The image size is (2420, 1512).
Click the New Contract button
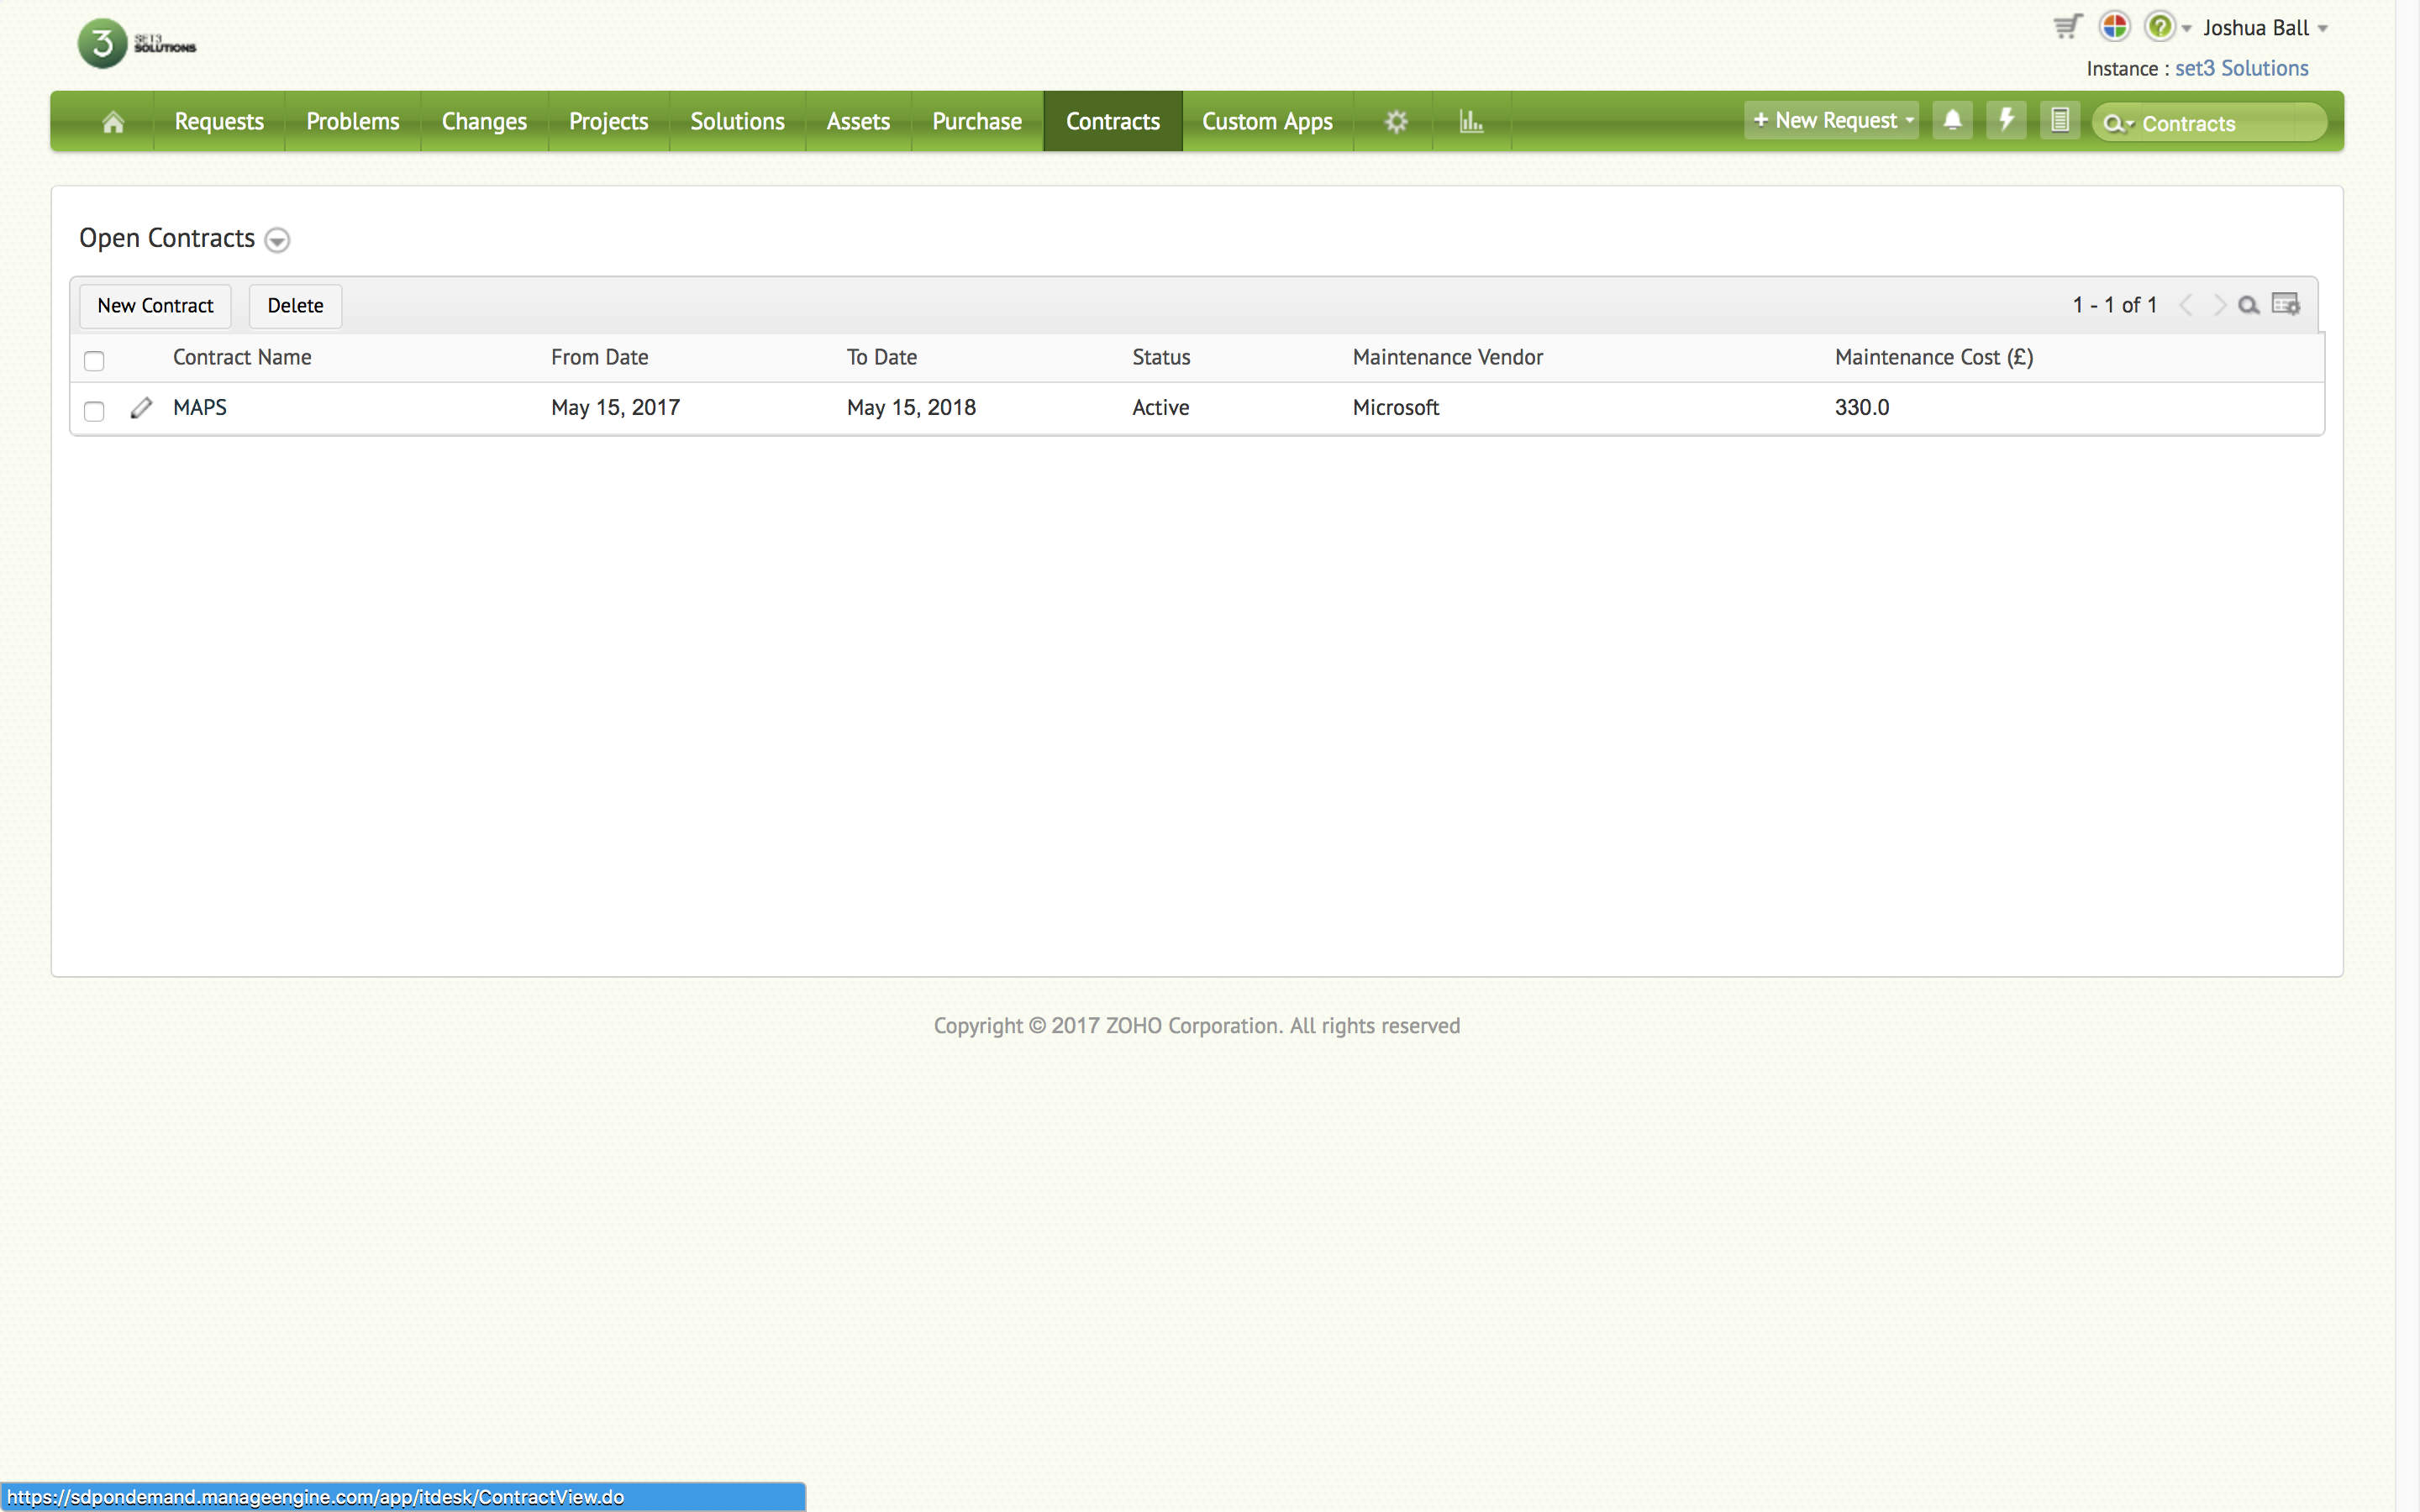tap(155, 306)
